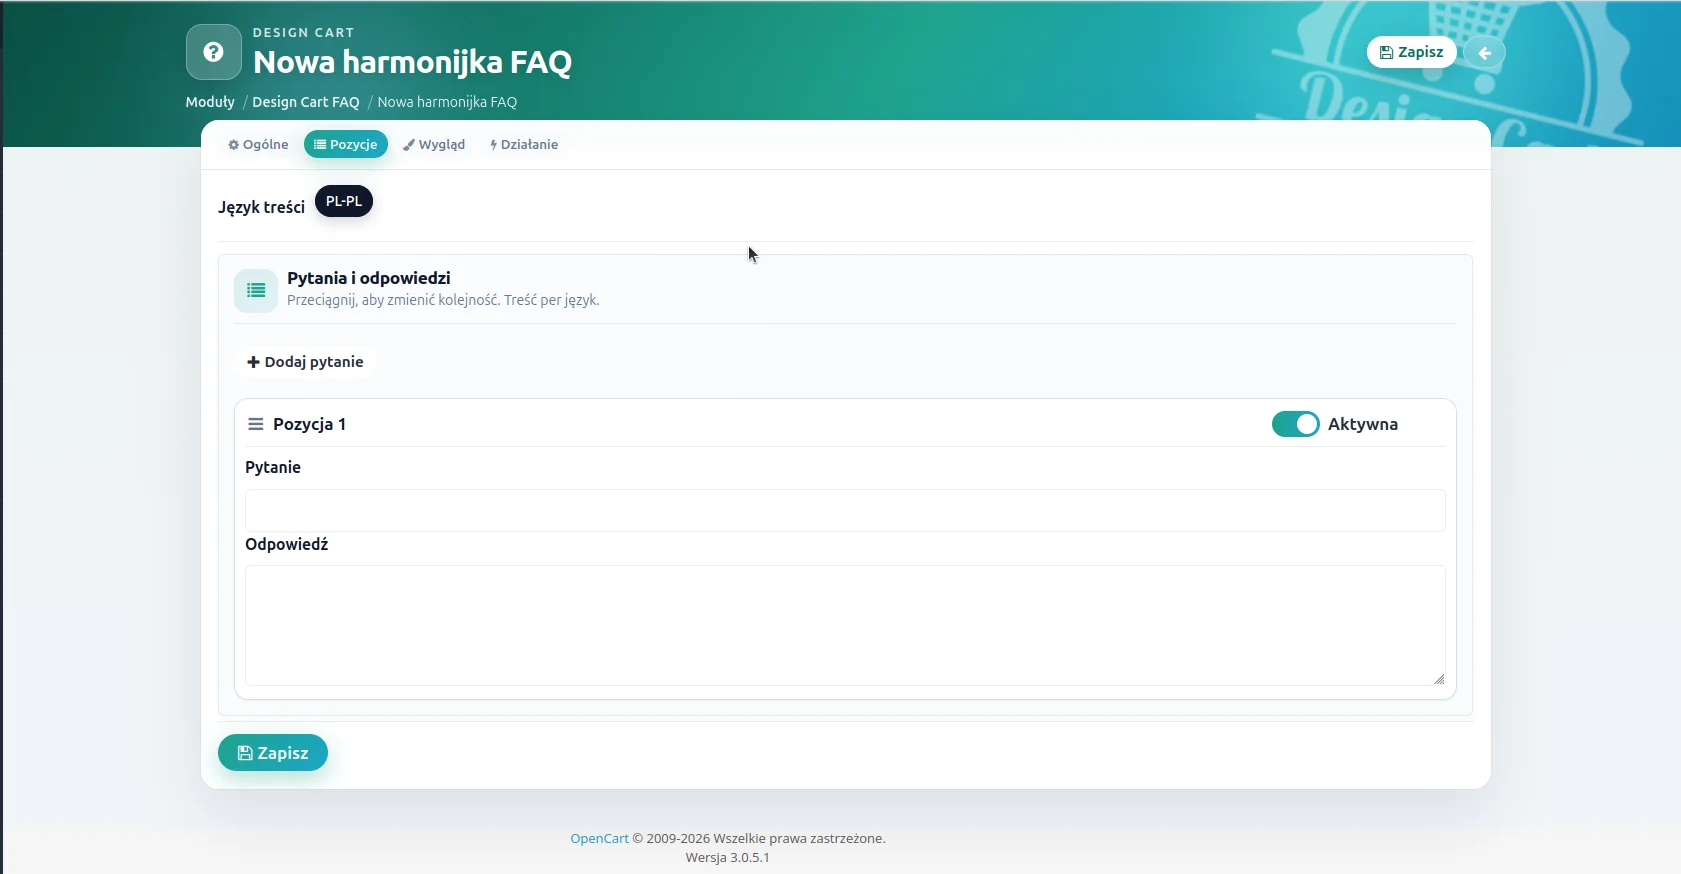Go to the Design Cart FAQ breadcrumb
The image size is (1681, 874).
point(306,102)
